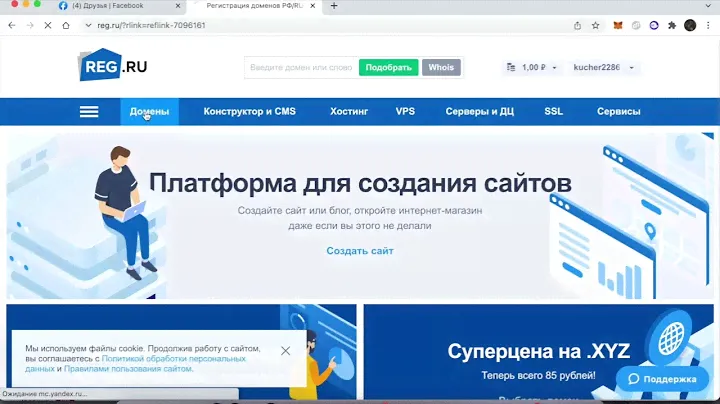This screenshot has height=404, width=720.
Task: Expand the kucher2286 account dropdown
Action: tap(604, 68)
